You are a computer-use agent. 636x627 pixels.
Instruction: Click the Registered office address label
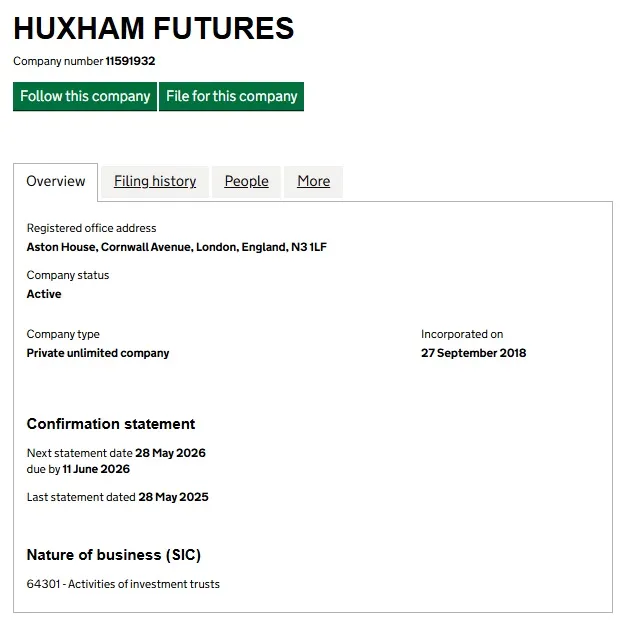[x=91, y=228]
